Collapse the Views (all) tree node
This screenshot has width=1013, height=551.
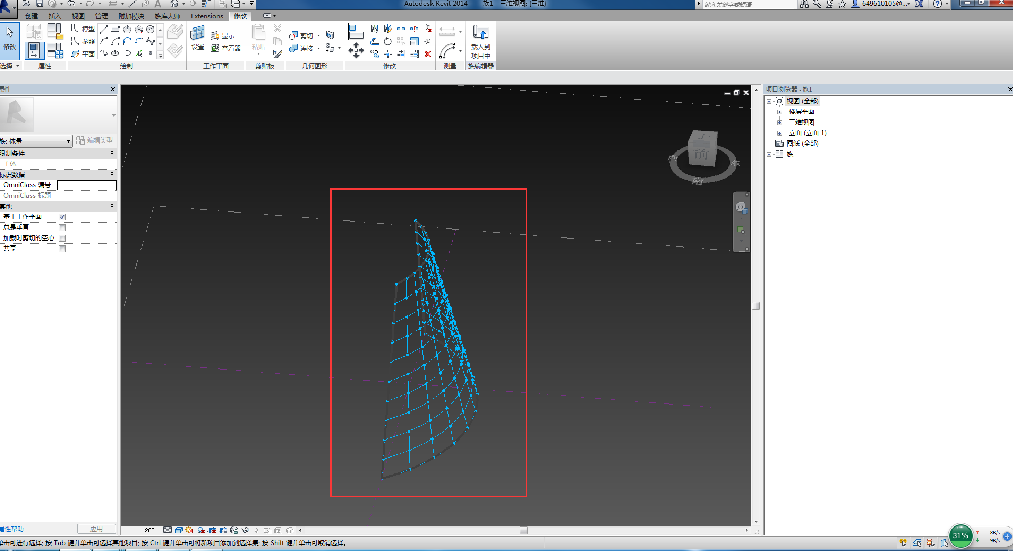(x=770, y=101)
